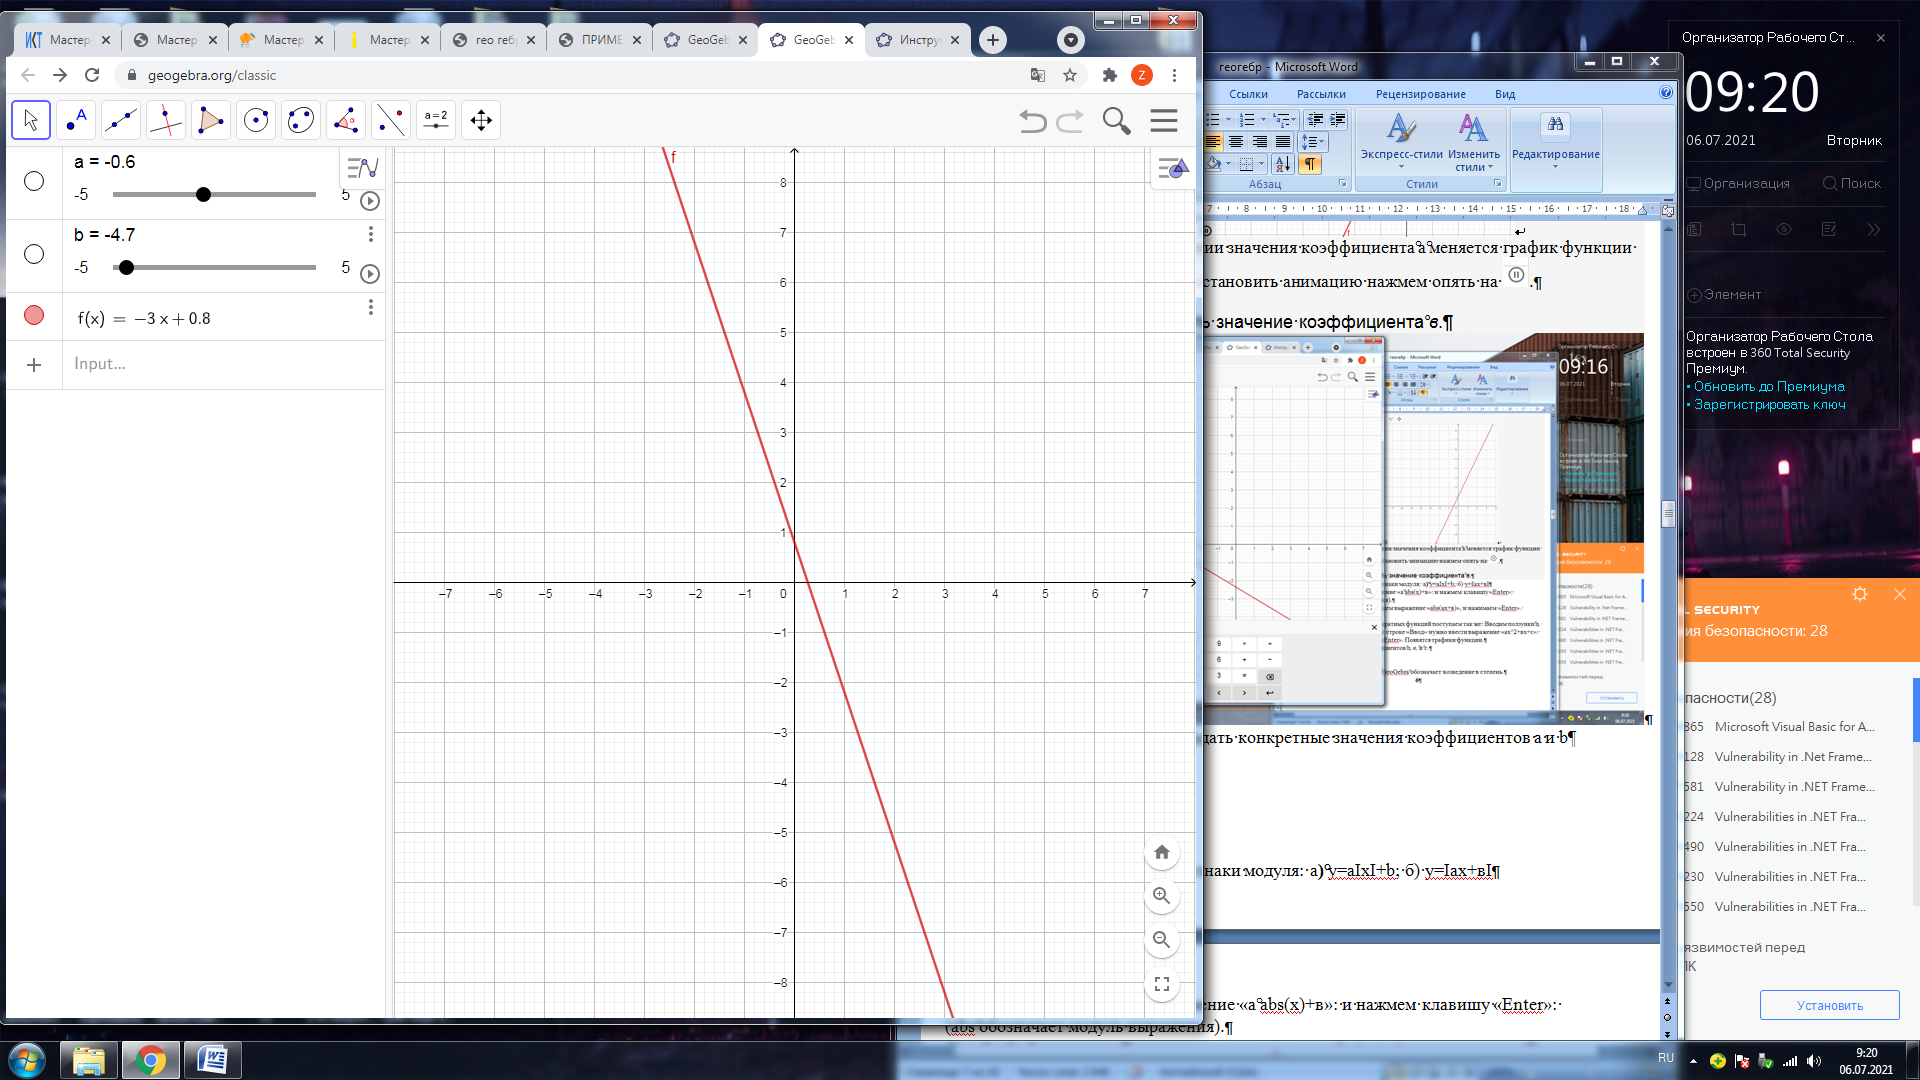Click Word decrease indent icon

(1315, 119)
